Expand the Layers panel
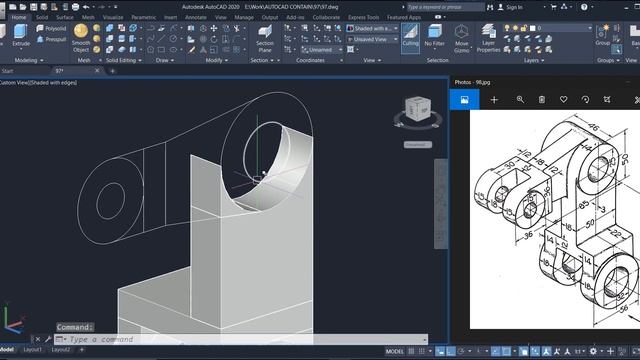640x360 pixels. point(534,60)
